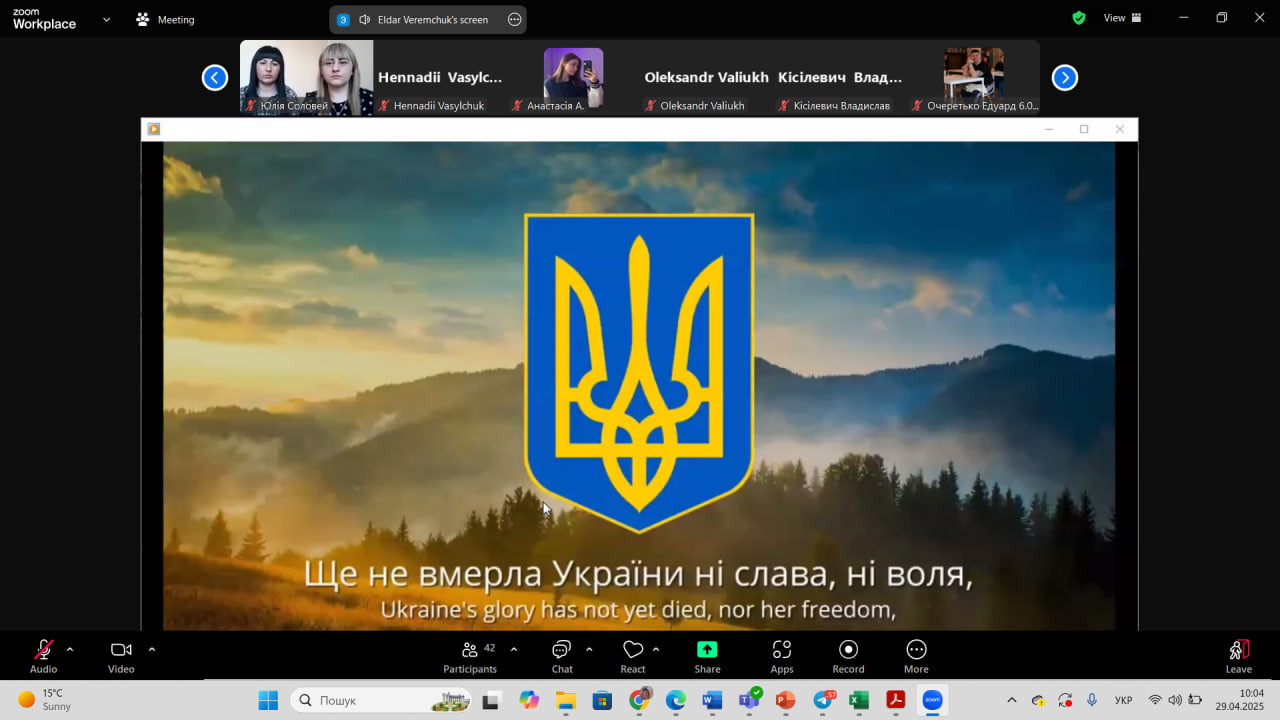
Task: Open the Meeting tab
Action: click(165, 19)
